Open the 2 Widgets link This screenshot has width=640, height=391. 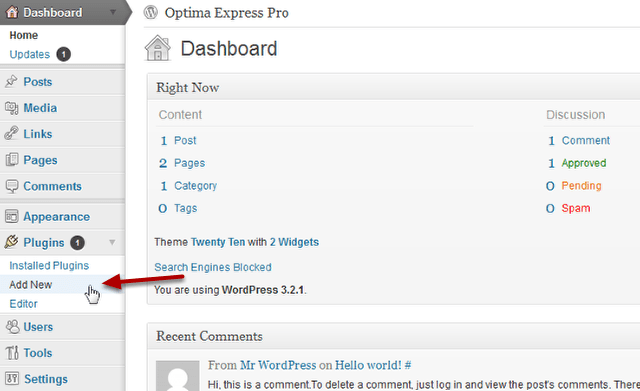(294, 242)
